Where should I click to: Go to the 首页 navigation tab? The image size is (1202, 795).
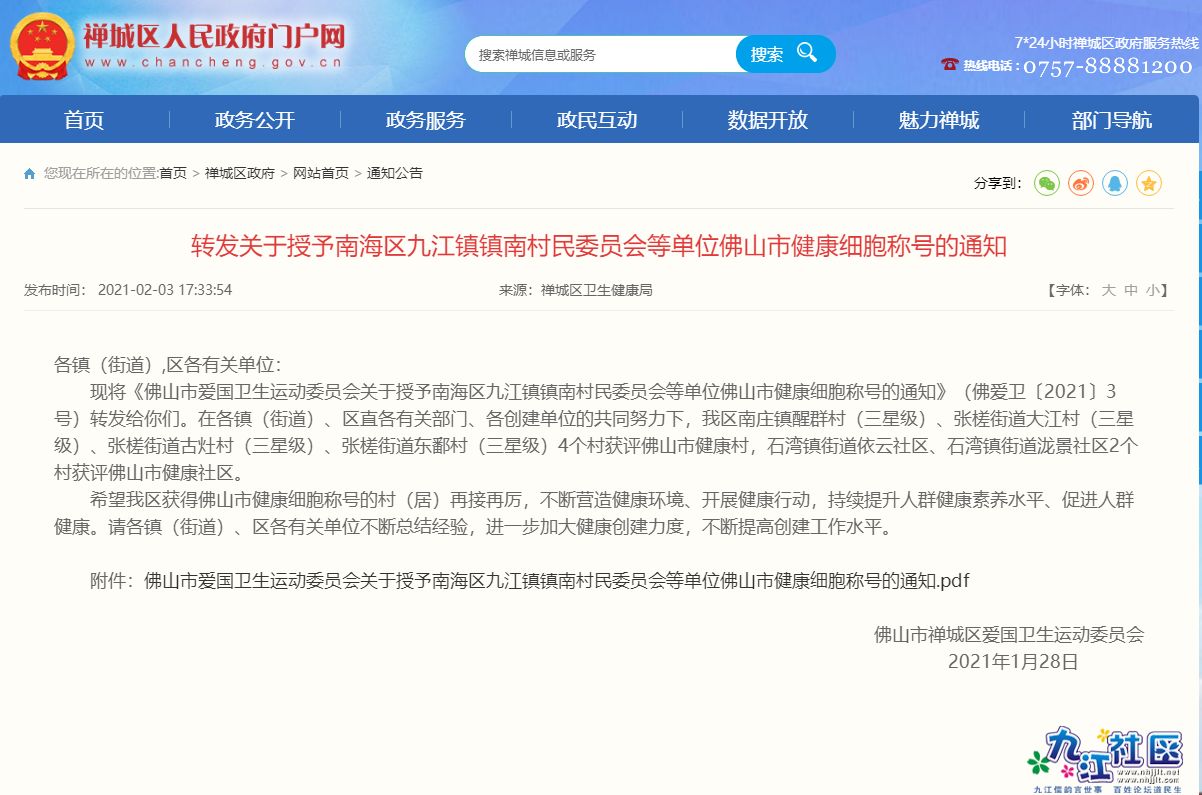(84, 120)
